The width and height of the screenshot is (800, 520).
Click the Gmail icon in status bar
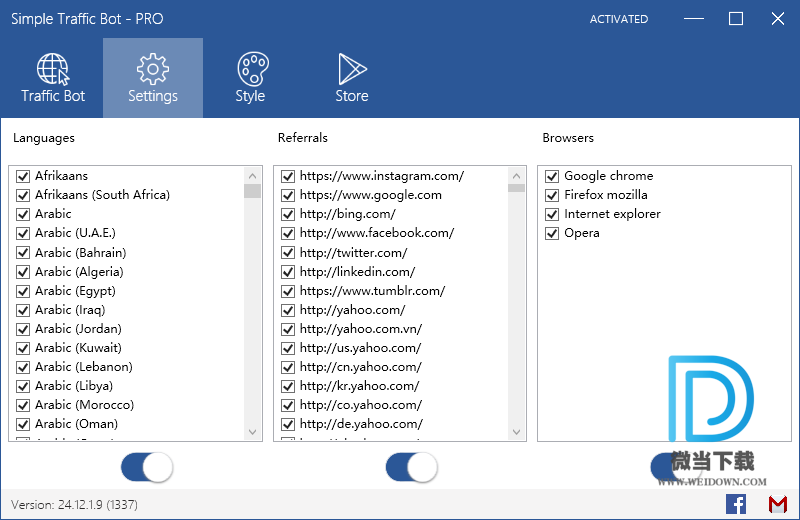pos(777,504)
